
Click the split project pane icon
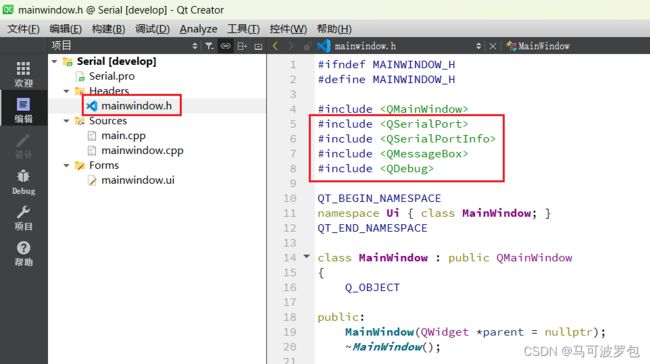[x=242, y=46]
